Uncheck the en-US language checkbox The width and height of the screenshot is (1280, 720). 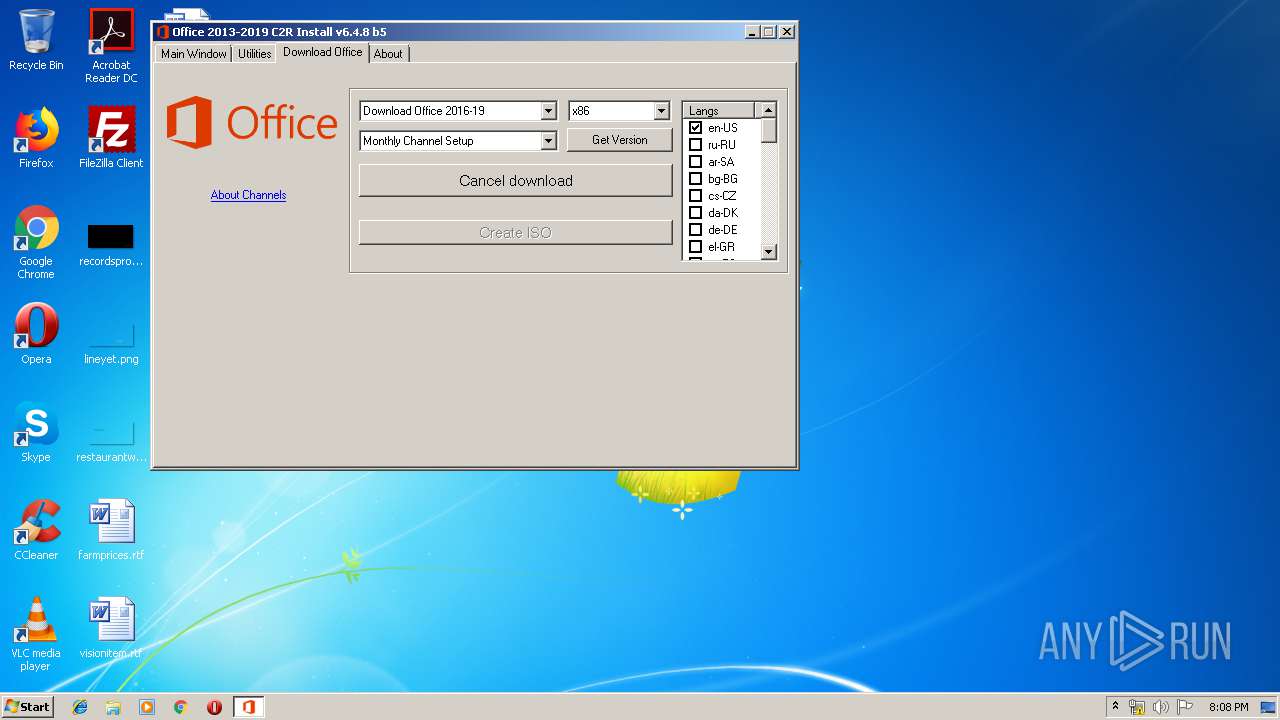coord(696,128)
